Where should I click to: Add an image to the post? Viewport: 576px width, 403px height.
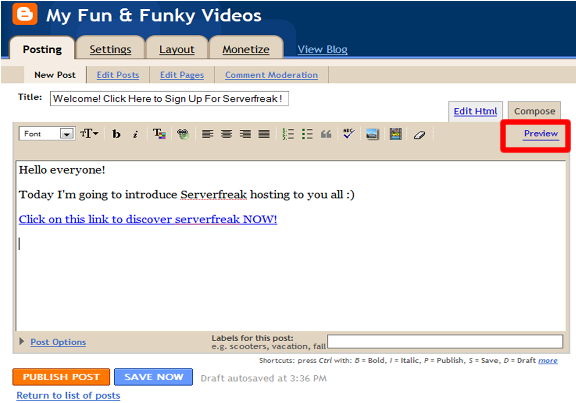(x=372, y=134)
